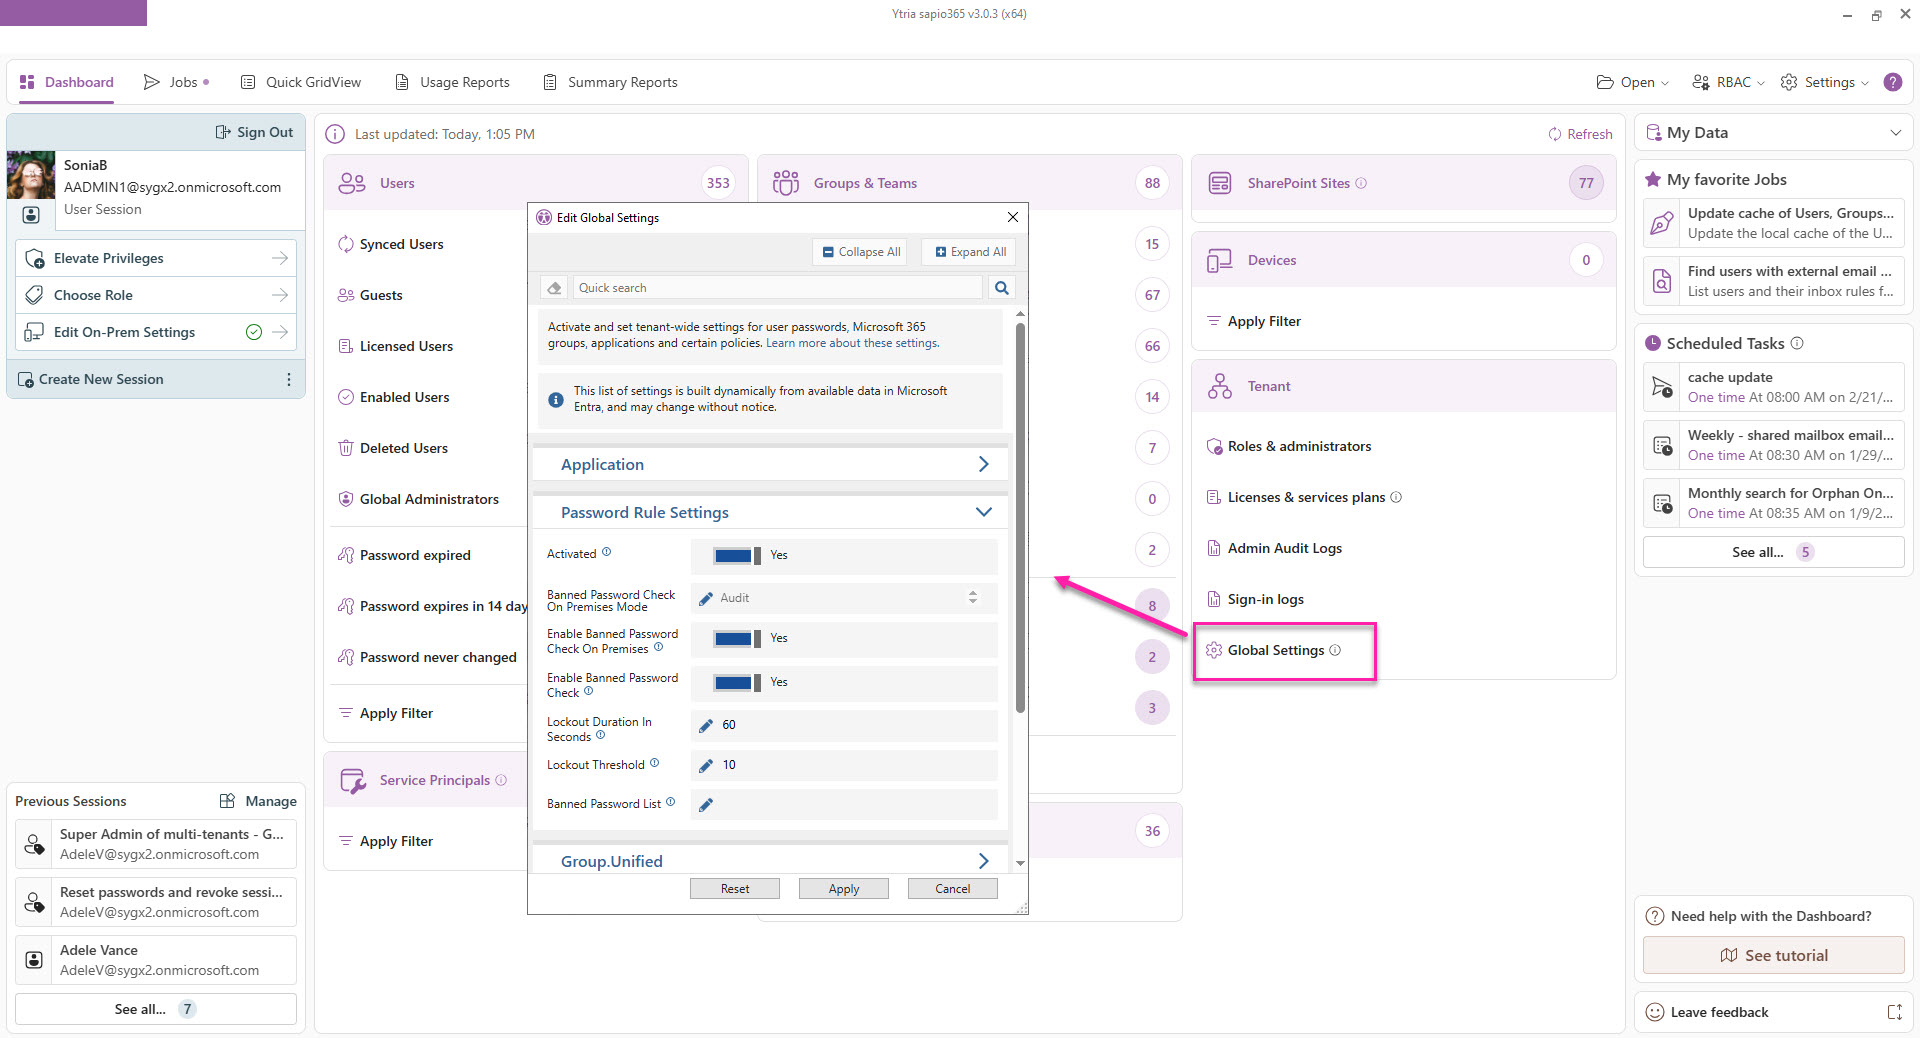Click the pencil icon next to Lockout Threshold
Viewport: 1920px width, 1038px height.
tap(706, 765)
